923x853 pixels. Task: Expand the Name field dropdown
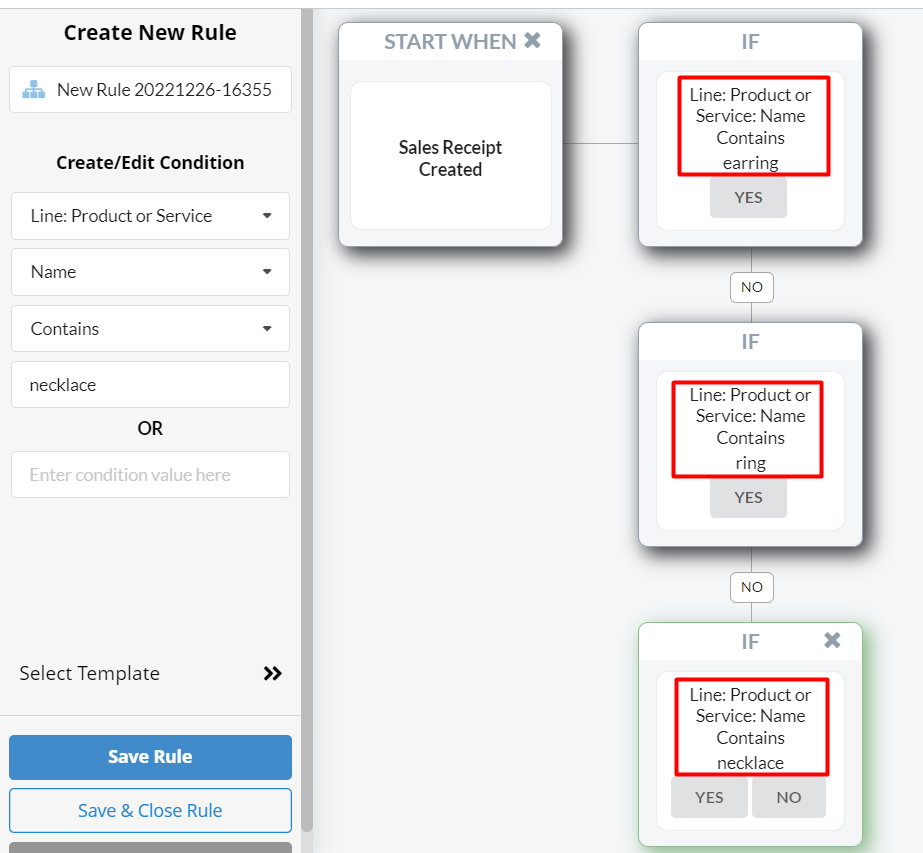tap(150, 272)
